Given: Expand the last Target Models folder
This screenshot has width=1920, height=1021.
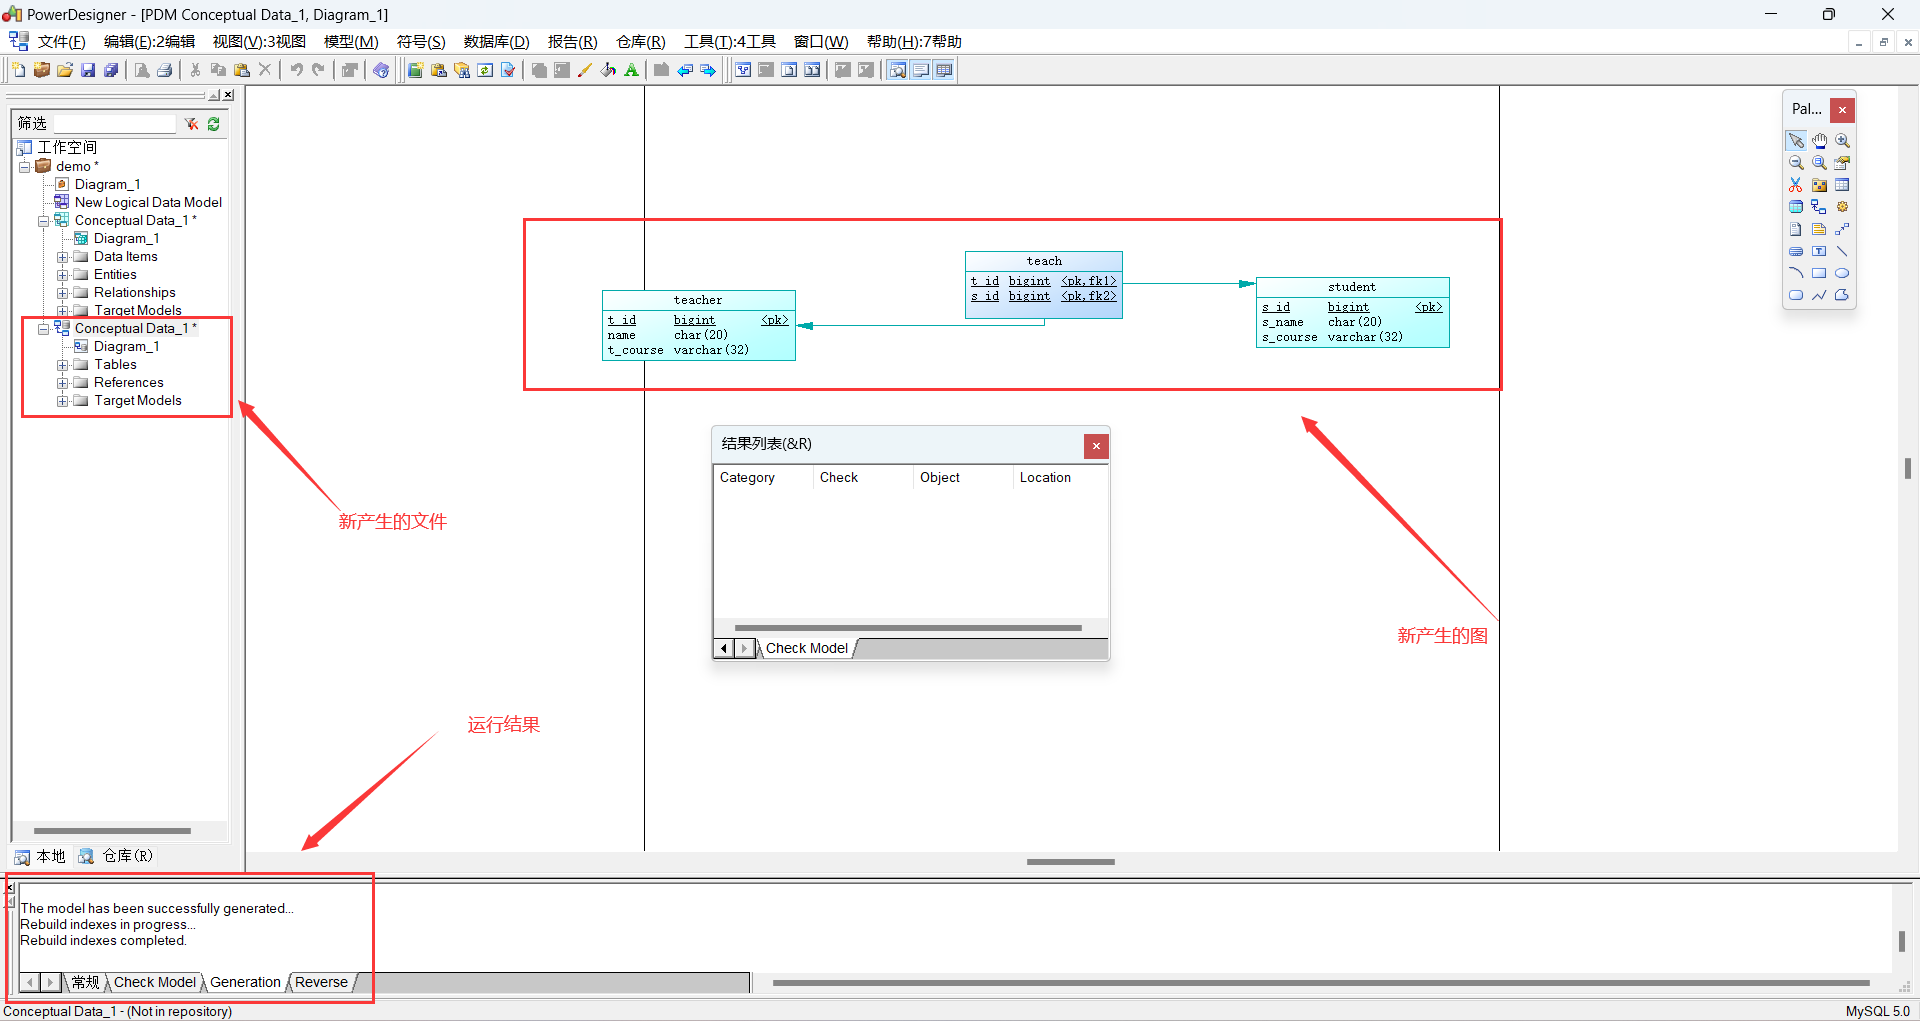Looking at the screenshot, I should pyautogui.click(x=62, y=401).
